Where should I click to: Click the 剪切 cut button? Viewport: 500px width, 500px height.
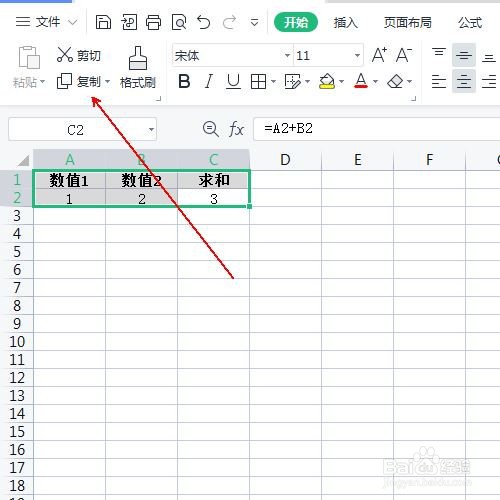click(79, 55)
